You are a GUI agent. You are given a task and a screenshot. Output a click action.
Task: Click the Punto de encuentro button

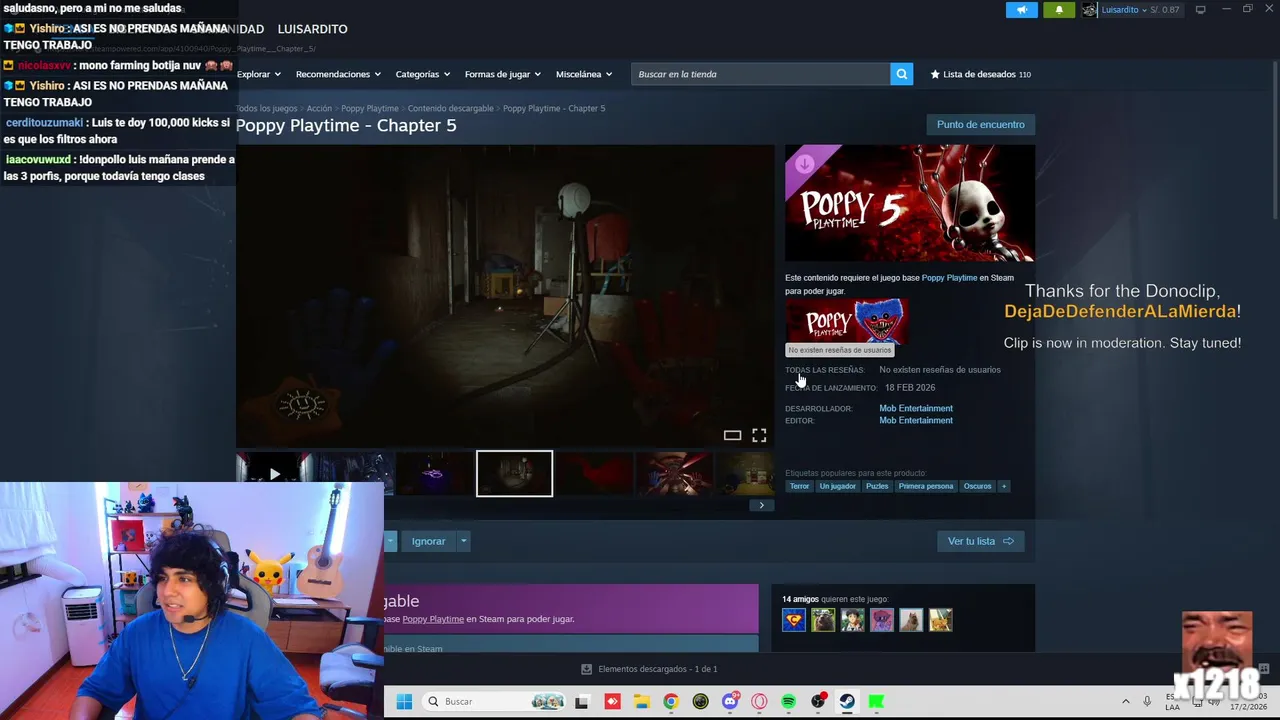[980, 125]
